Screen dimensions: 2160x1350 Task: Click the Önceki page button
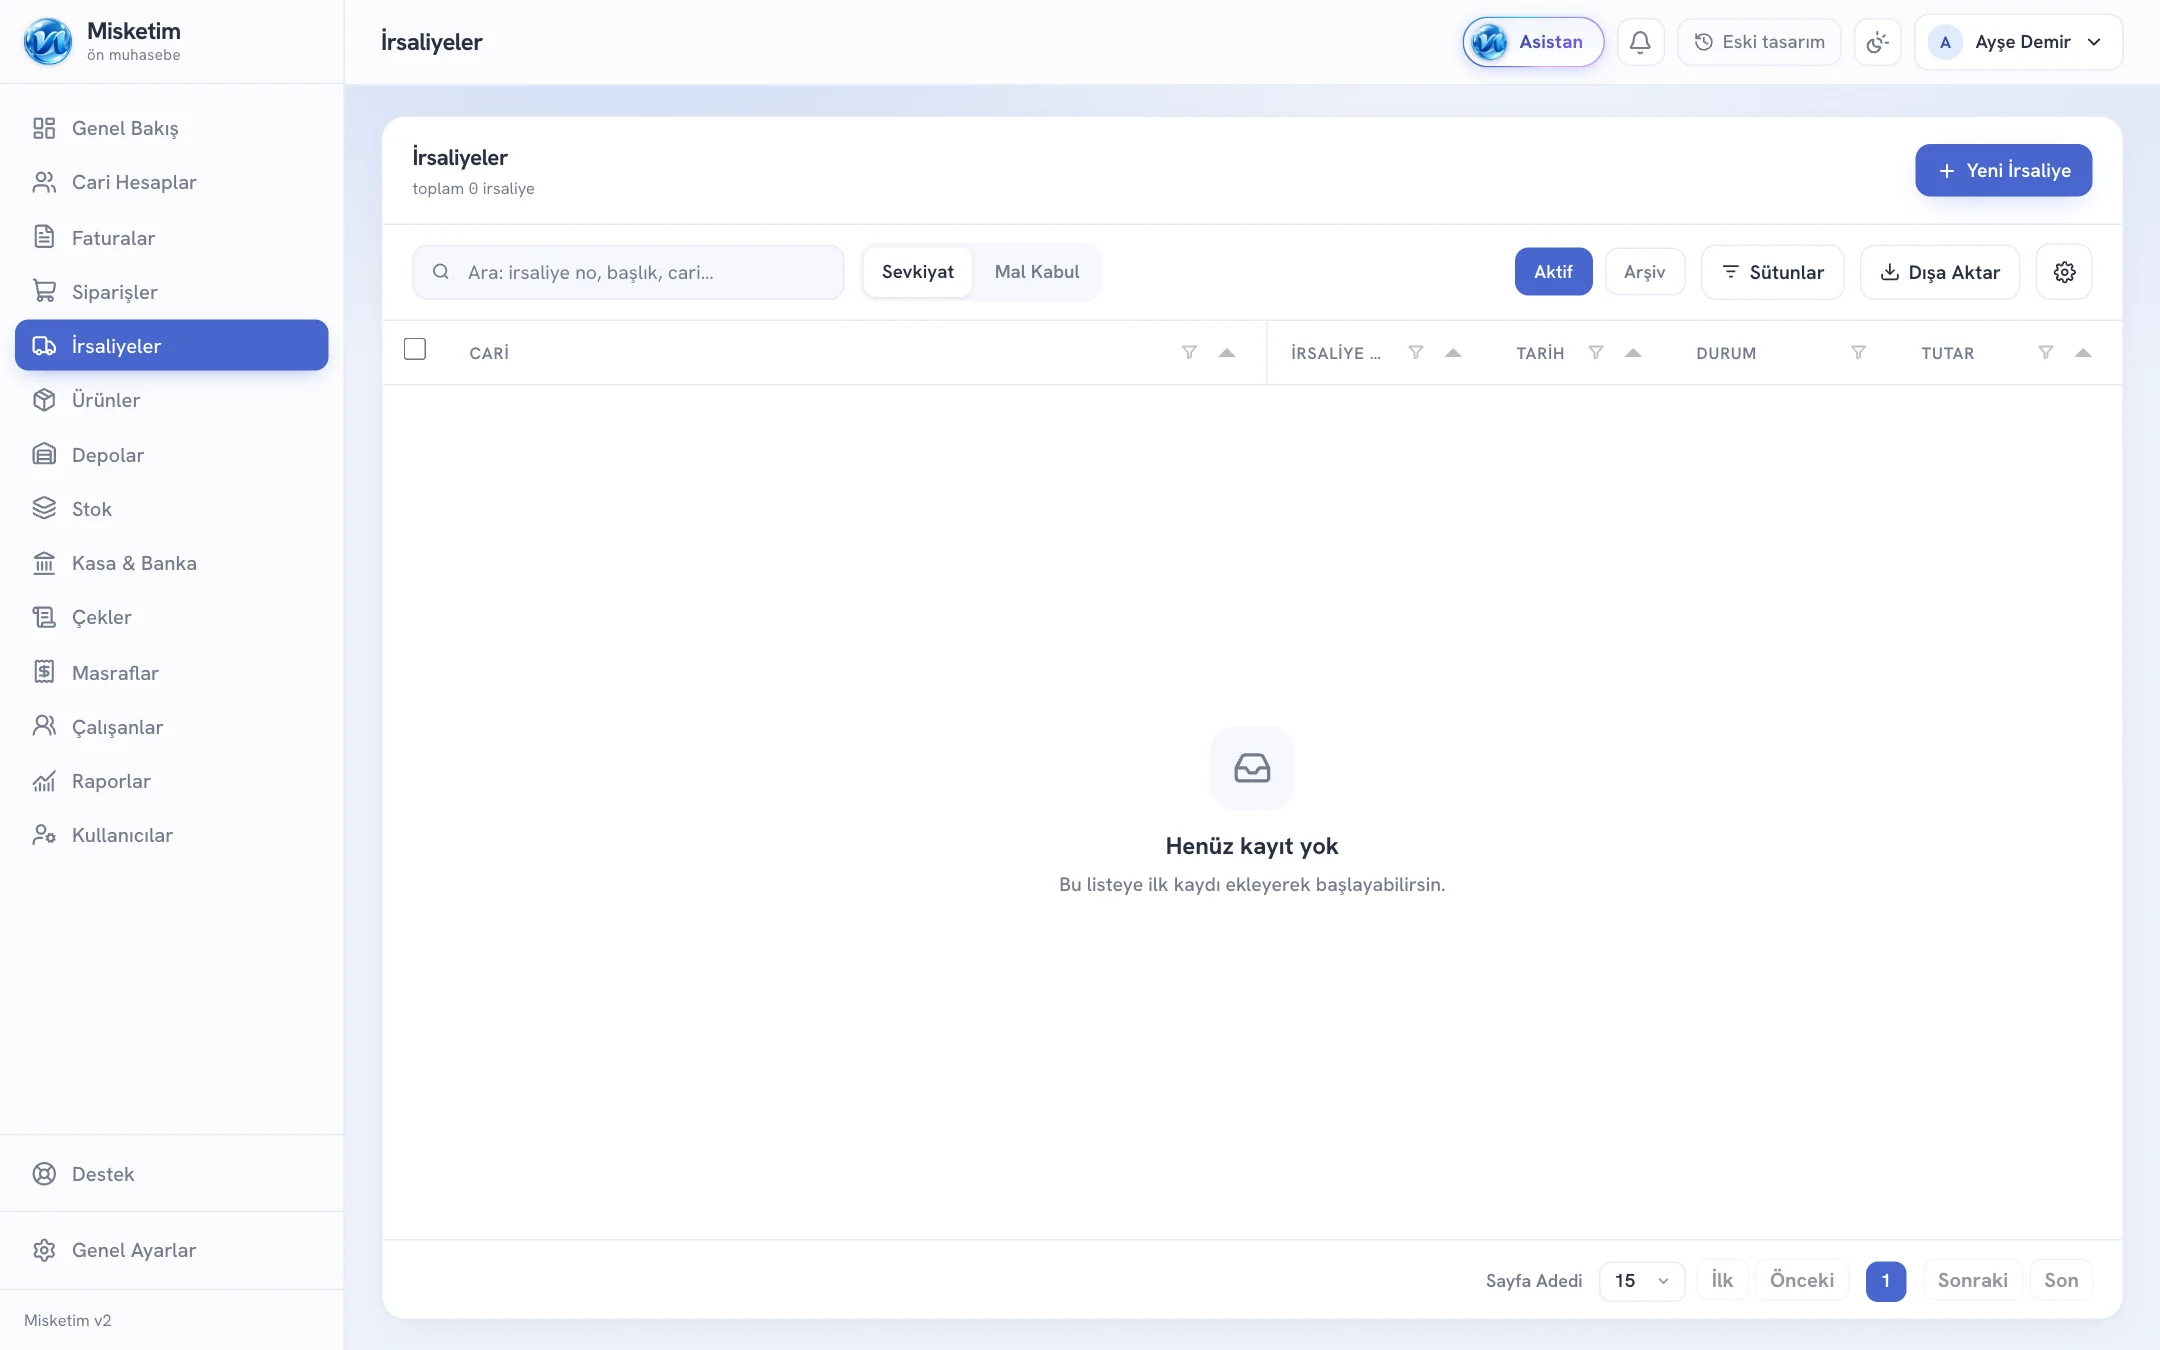[1802, 1280]
